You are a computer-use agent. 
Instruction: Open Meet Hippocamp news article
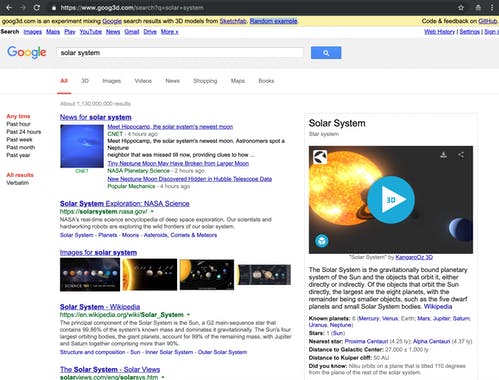tap(170, 127)
